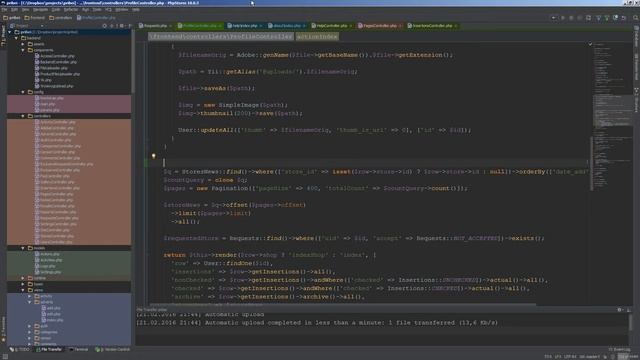This screenshot has width=640, height=360.
Task: Click the revert changes toolbar icon
Action: tap(624, 18)
